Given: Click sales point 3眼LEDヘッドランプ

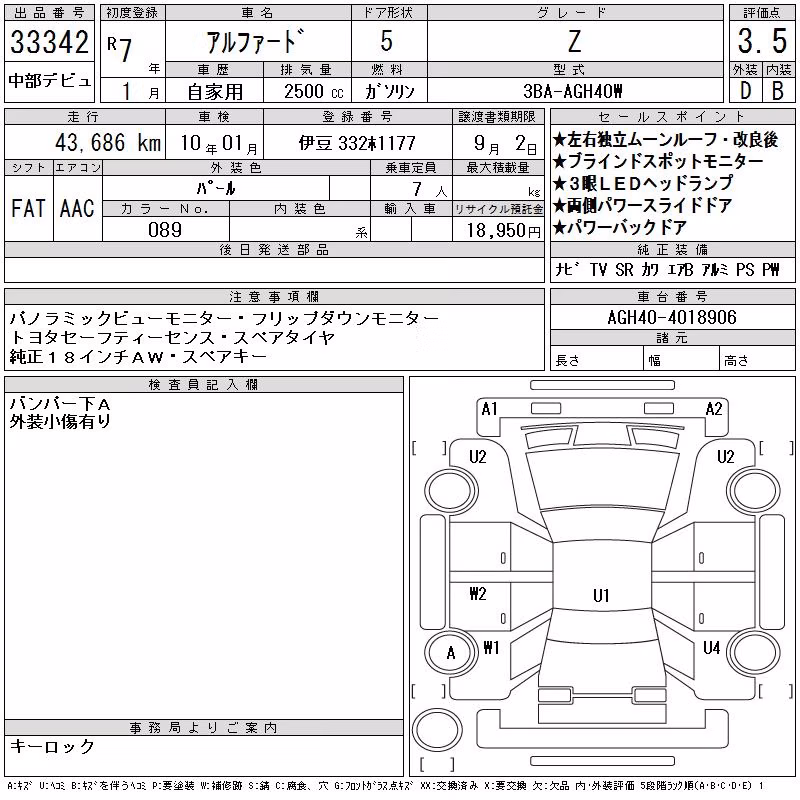Looking at the screenshot, I should click(x=643, y=183).
